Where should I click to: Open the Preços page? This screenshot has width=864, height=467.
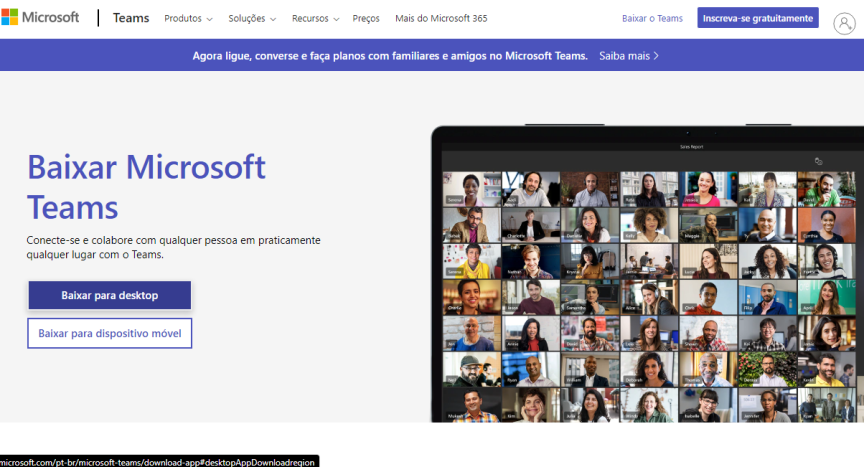tap(366, 18)
